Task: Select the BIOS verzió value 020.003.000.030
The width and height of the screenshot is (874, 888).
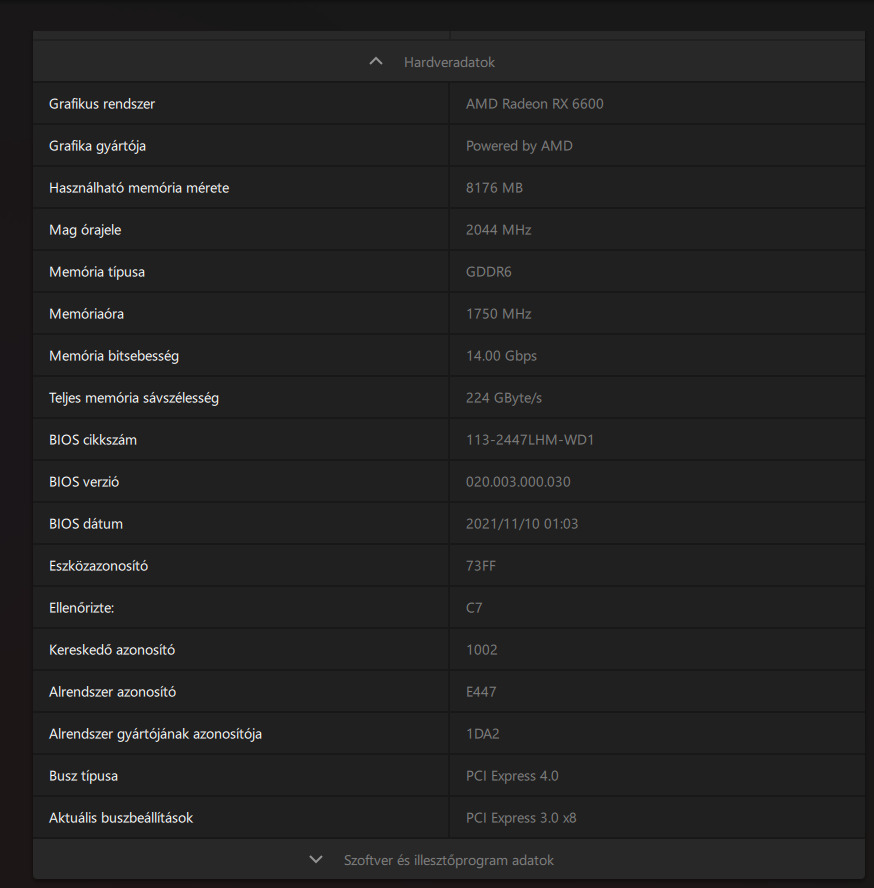Action: click(x=518, y=482)
